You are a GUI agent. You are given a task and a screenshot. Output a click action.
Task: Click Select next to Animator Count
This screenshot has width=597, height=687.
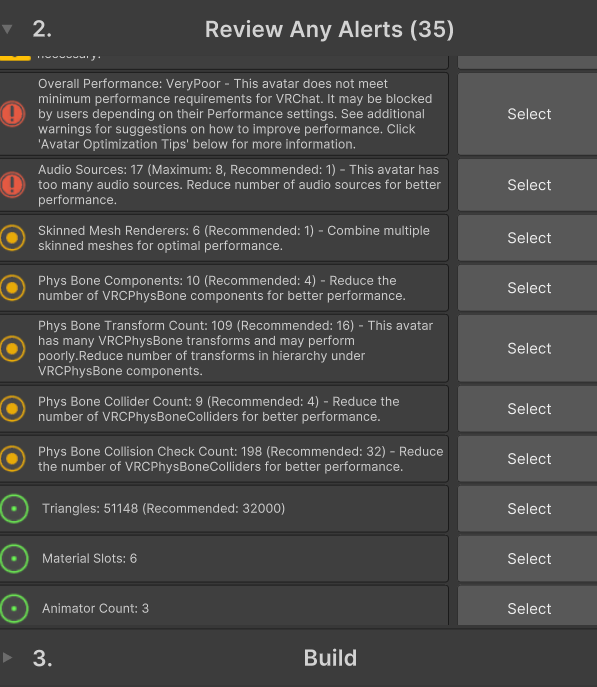[529, 607]
